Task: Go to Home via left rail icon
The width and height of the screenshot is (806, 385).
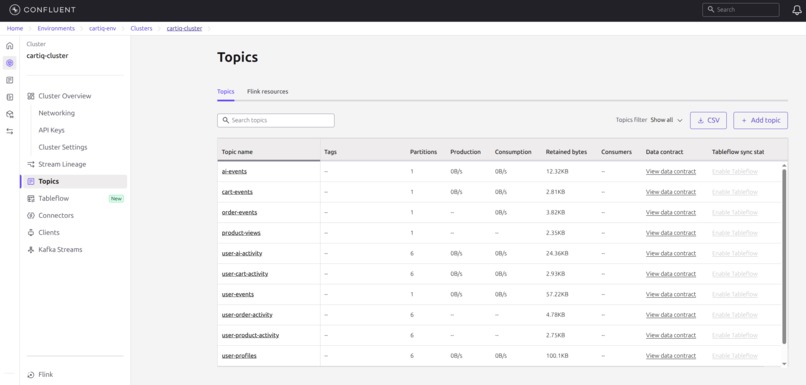Action: (x=9, y=46)
